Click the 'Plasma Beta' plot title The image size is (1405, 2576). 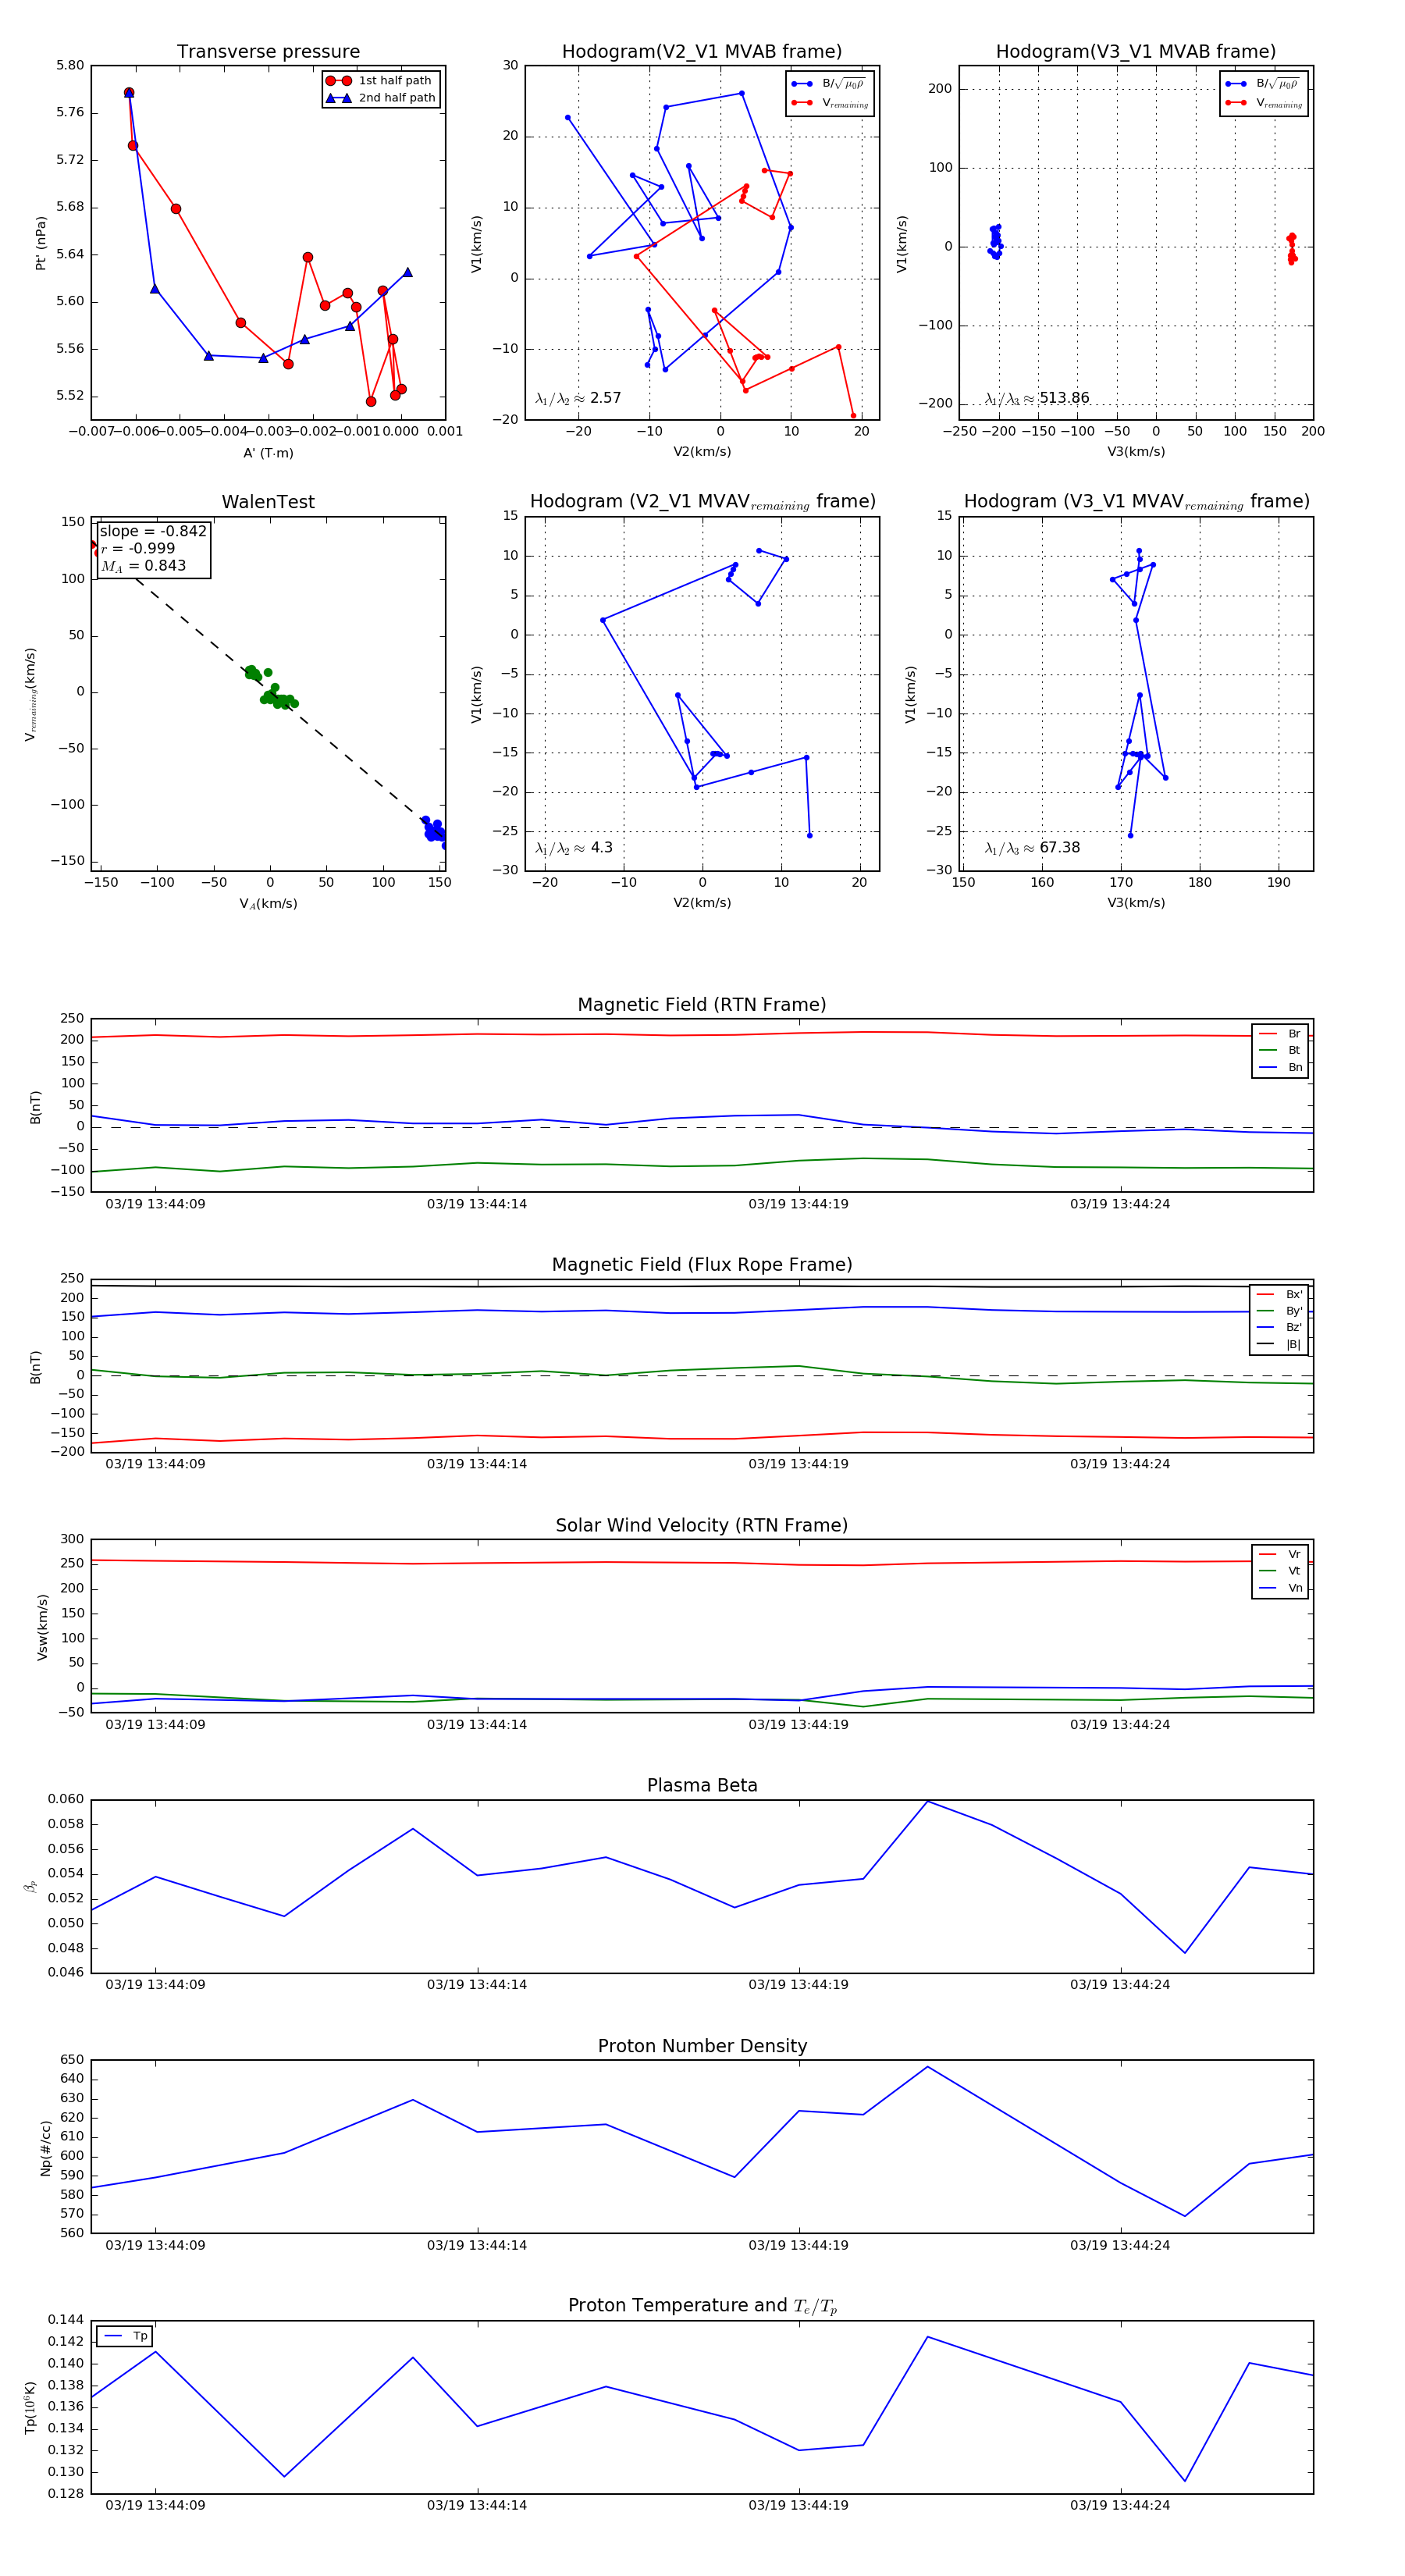coord(702,1785)
